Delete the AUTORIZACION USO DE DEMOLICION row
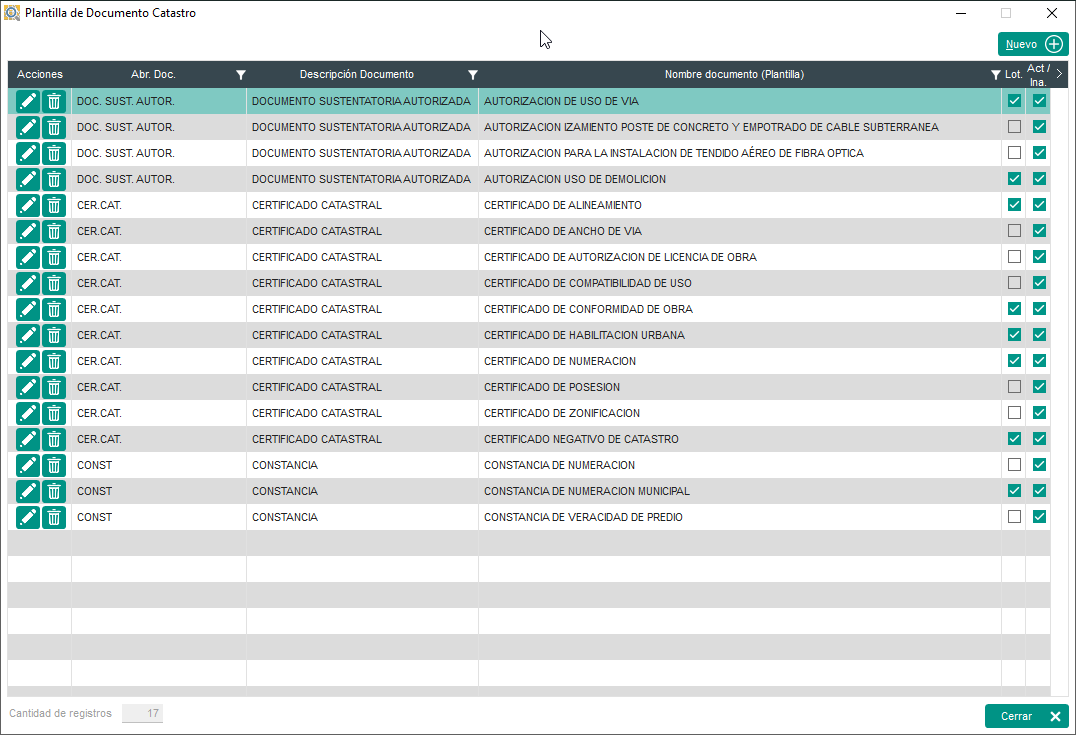1076x735 pixels. [54, 179]
